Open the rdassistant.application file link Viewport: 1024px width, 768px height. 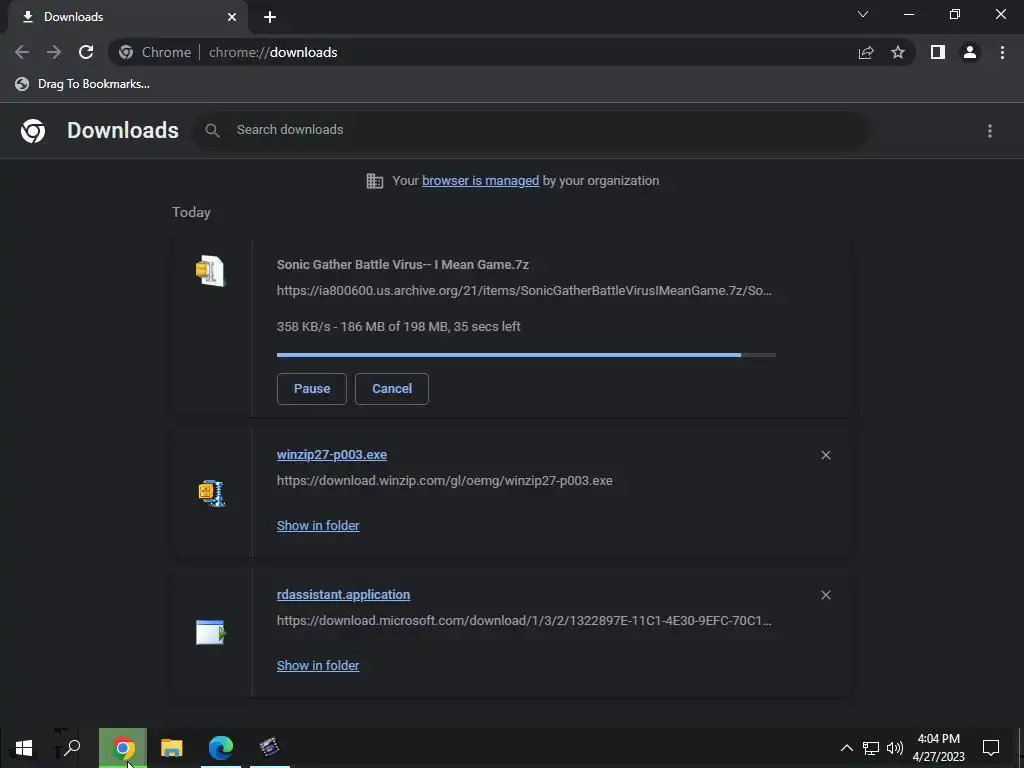(344, 594)
